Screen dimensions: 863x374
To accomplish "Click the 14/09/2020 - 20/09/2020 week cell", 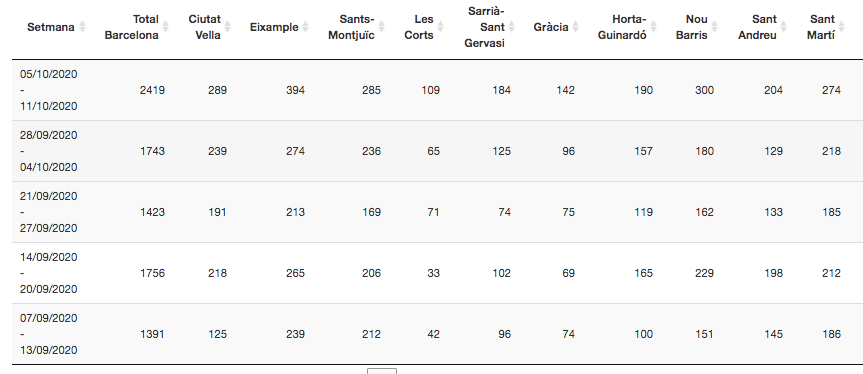I will [x=49, y=273].
